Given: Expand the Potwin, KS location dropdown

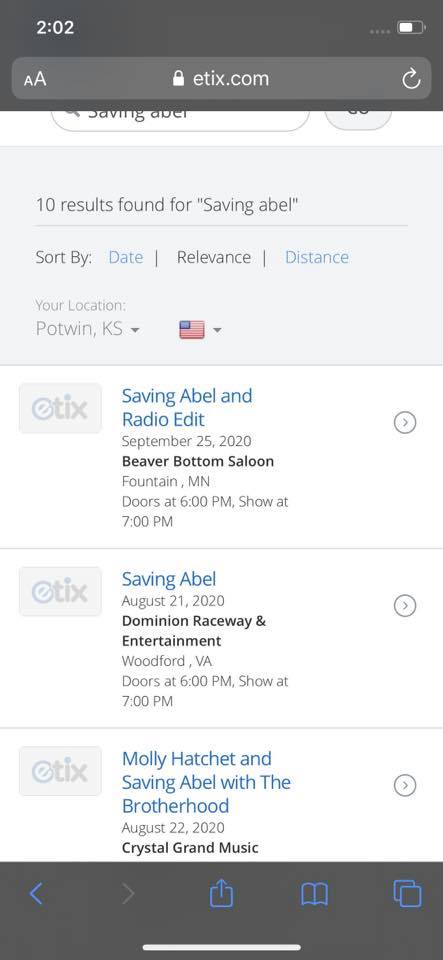Looking at the screenshot, I should (87, 329).
